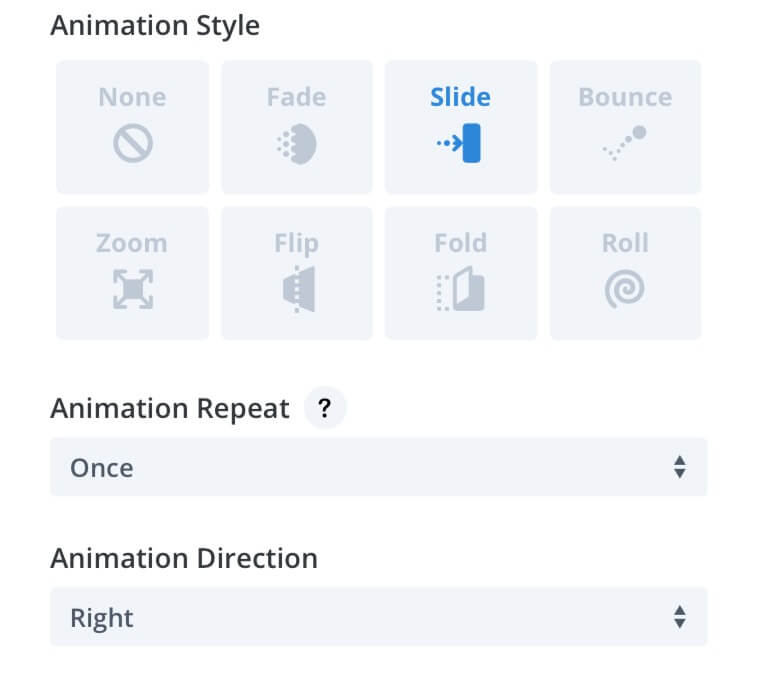The height and width of the screenshot is (676, 760).
Task: Select the None prohibition icon
Action: click(133, 143)
